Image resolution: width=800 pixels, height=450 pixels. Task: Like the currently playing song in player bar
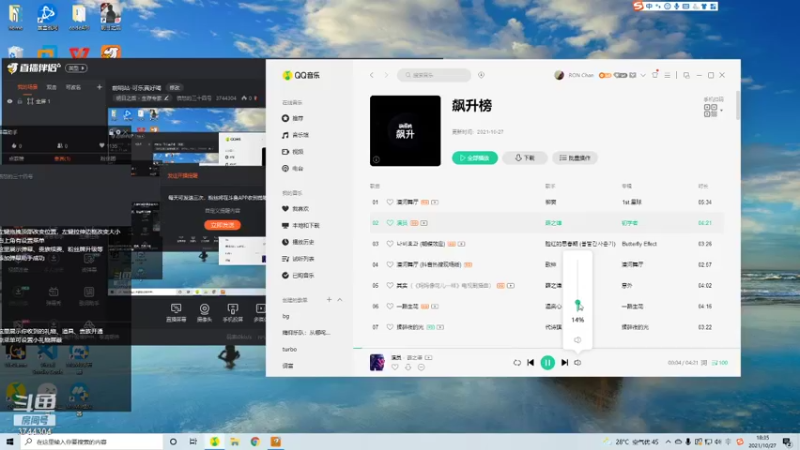[395, 367]
